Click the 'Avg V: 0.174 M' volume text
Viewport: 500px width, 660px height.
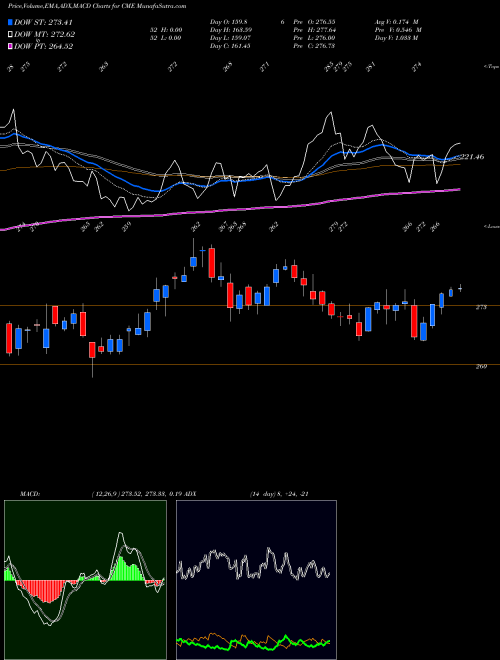coord(396,21)
